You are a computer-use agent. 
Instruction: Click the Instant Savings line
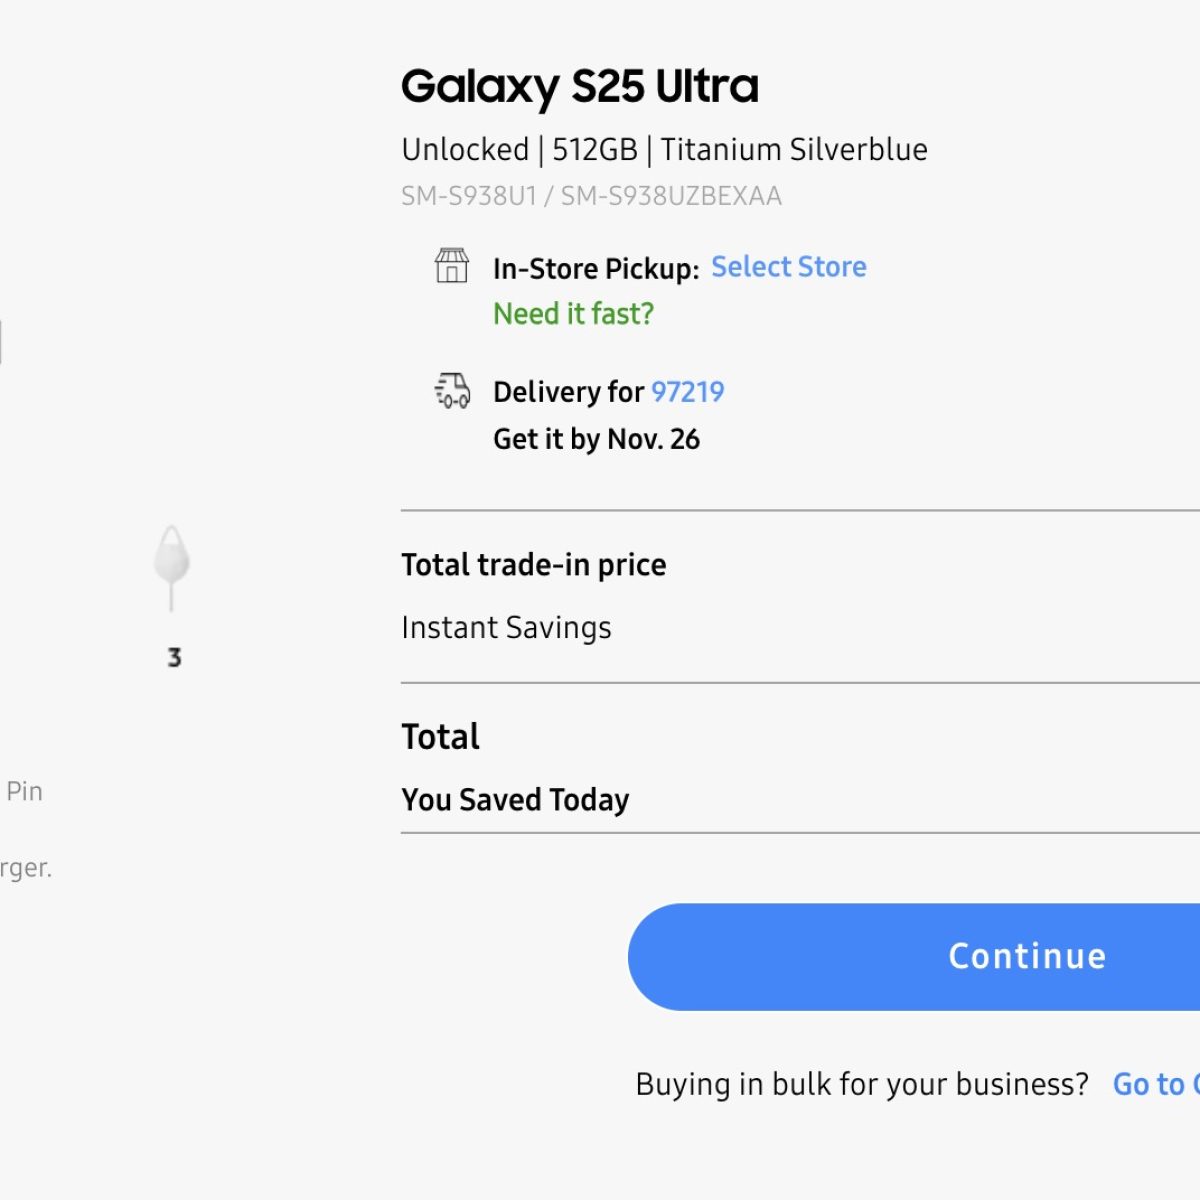[x=506, y=628]
